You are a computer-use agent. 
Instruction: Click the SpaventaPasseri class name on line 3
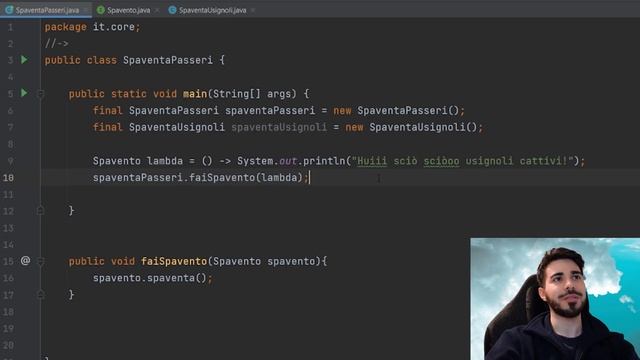[168, 60]
